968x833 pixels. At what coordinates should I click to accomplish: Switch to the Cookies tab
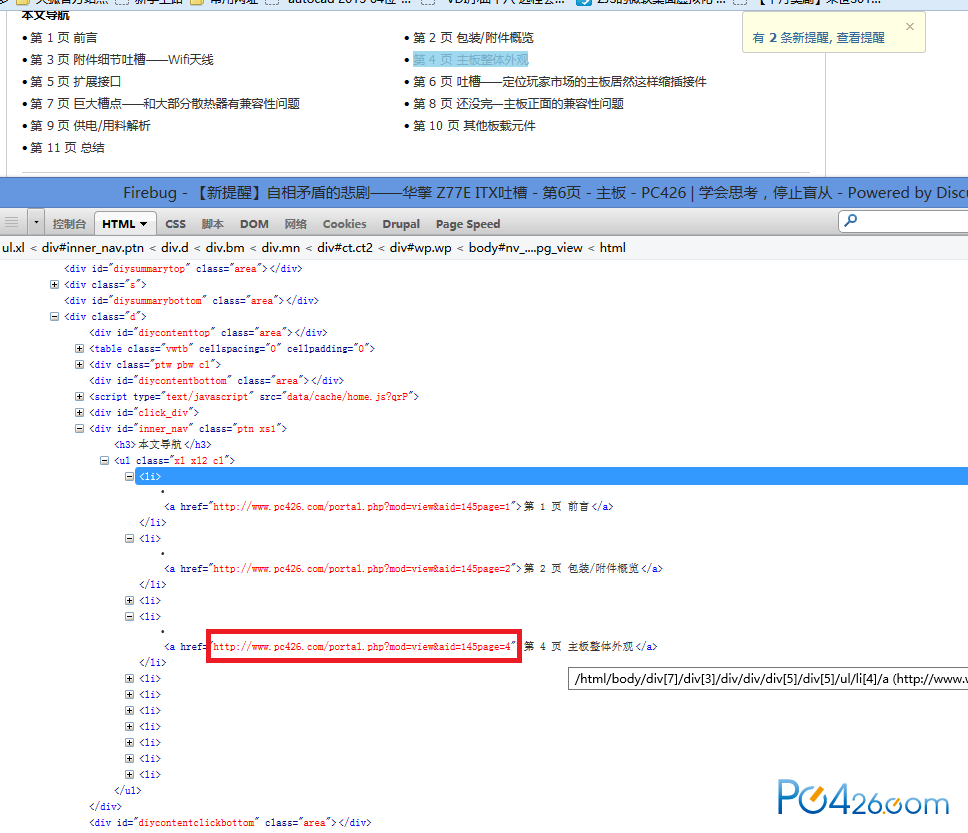click(344, 224)
